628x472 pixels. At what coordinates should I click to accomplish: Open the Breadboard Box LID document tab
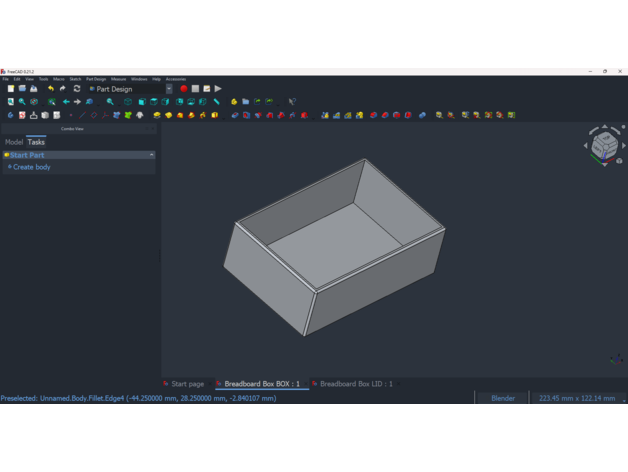(x=355, y=384)
